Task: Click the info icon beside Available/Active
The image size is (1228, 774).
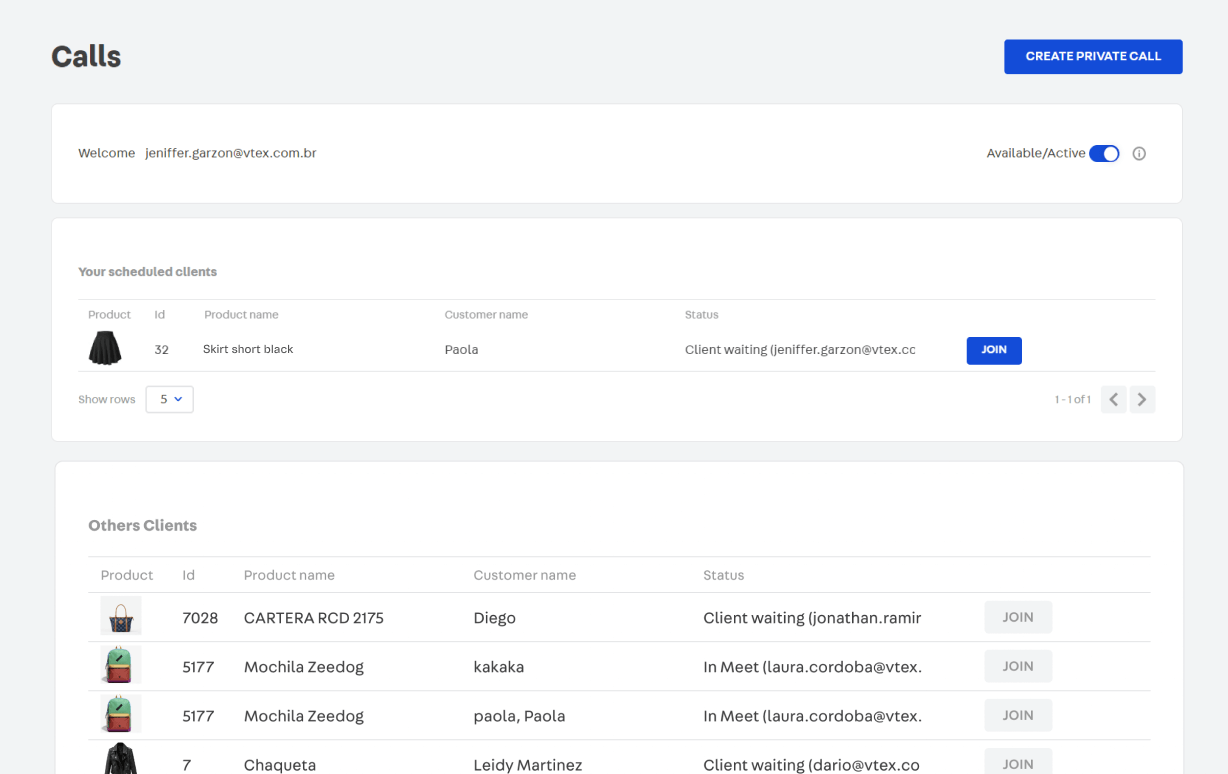Action: pyautogui.click(x=1138, y=154)
